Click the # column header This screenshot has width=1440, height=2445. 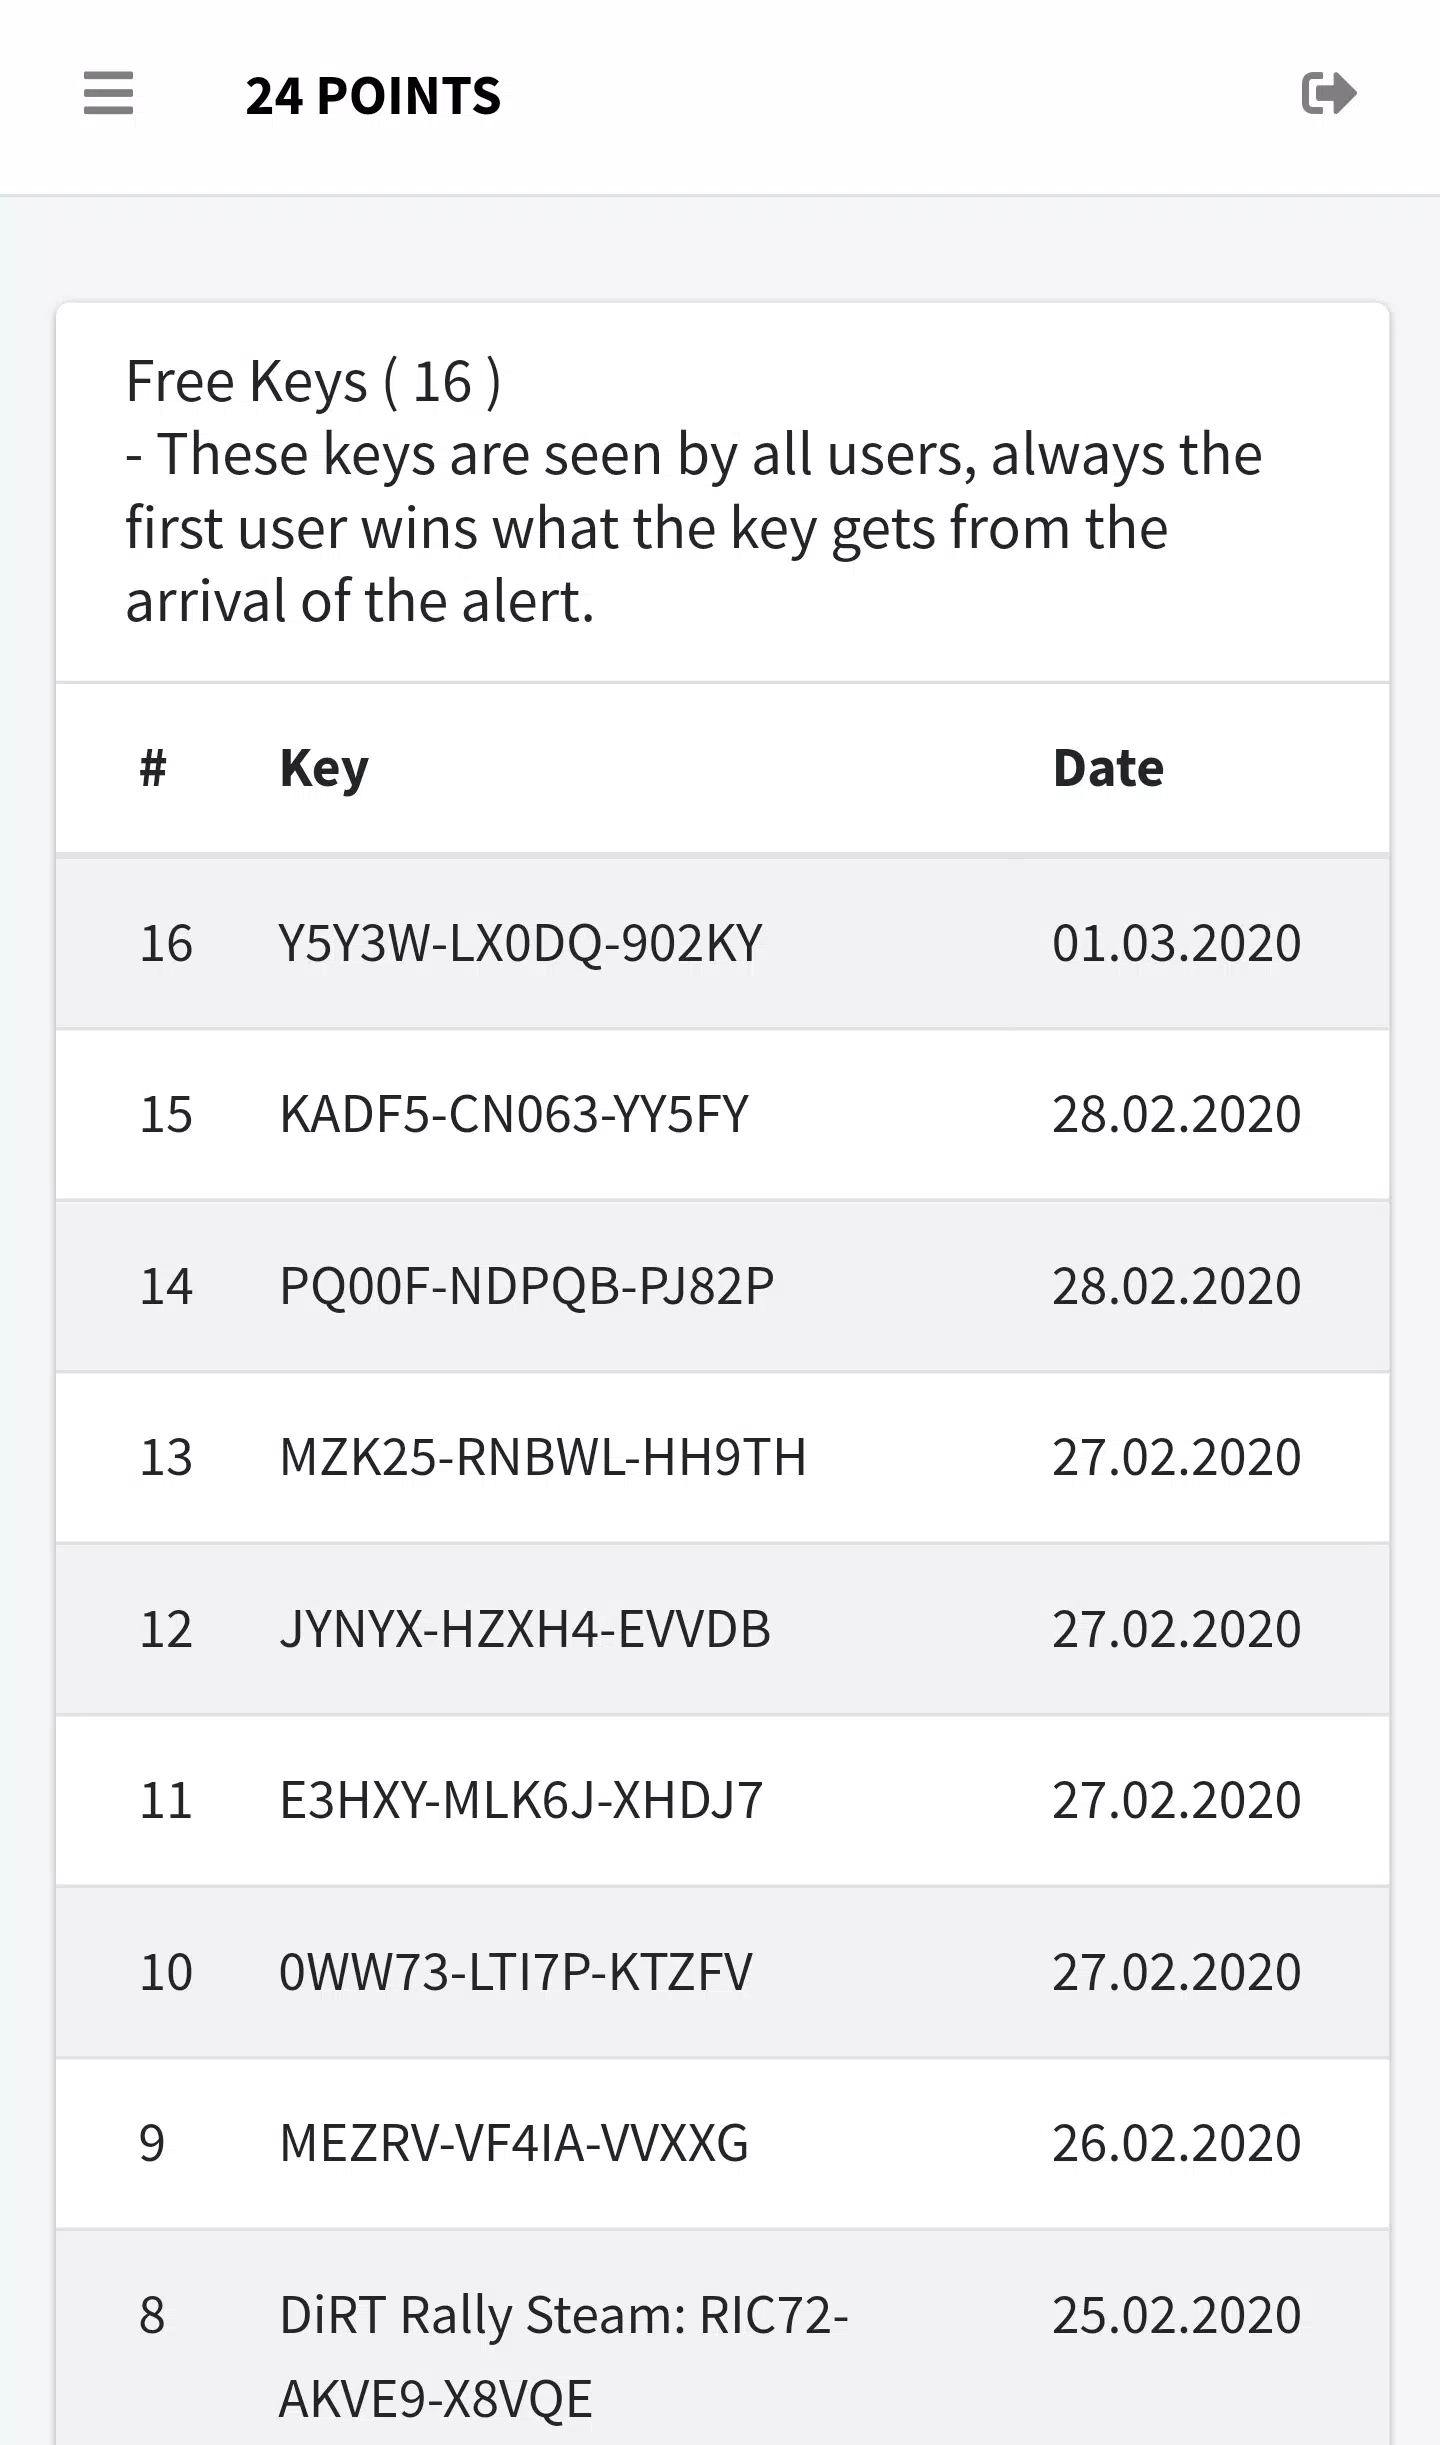coord(153,769)
